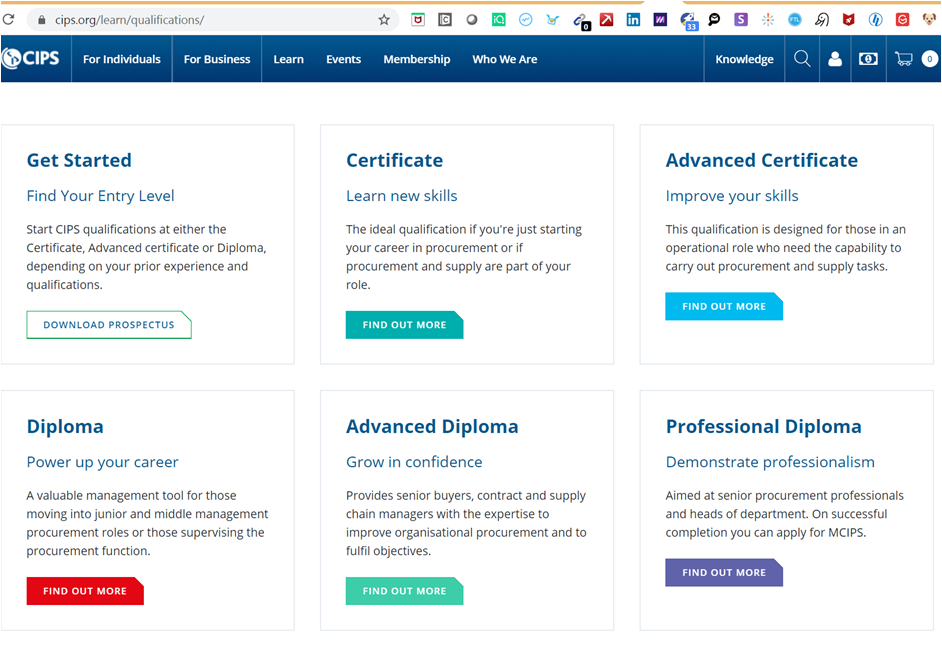The height and width of the screenshot is (645, 942).
Task: Bookmark this page with the star icon
Action: click(384, 19)
